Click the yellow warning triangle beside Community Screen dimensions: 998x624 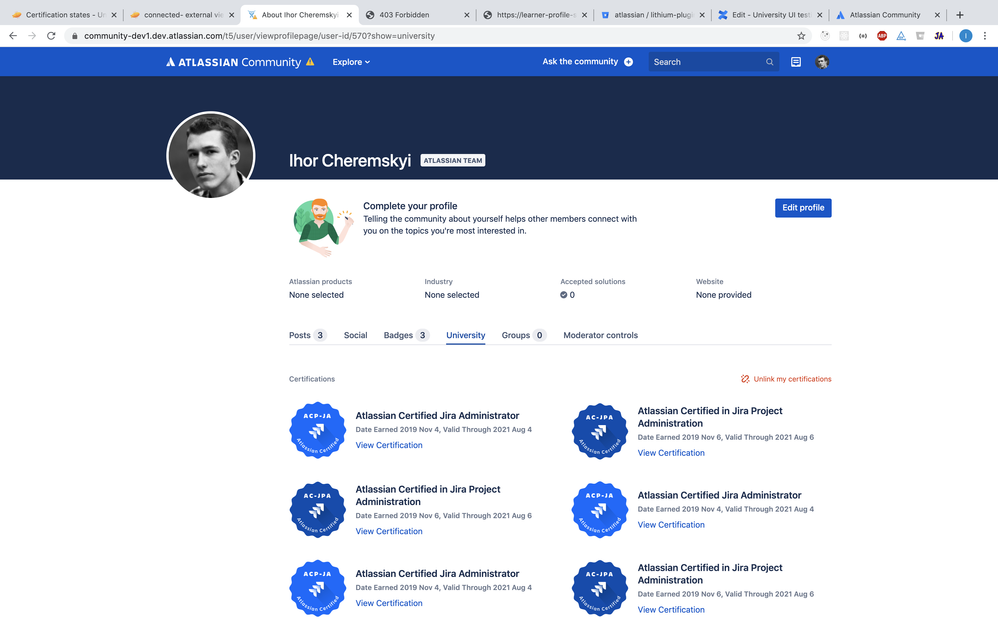[x=310, y=62]
